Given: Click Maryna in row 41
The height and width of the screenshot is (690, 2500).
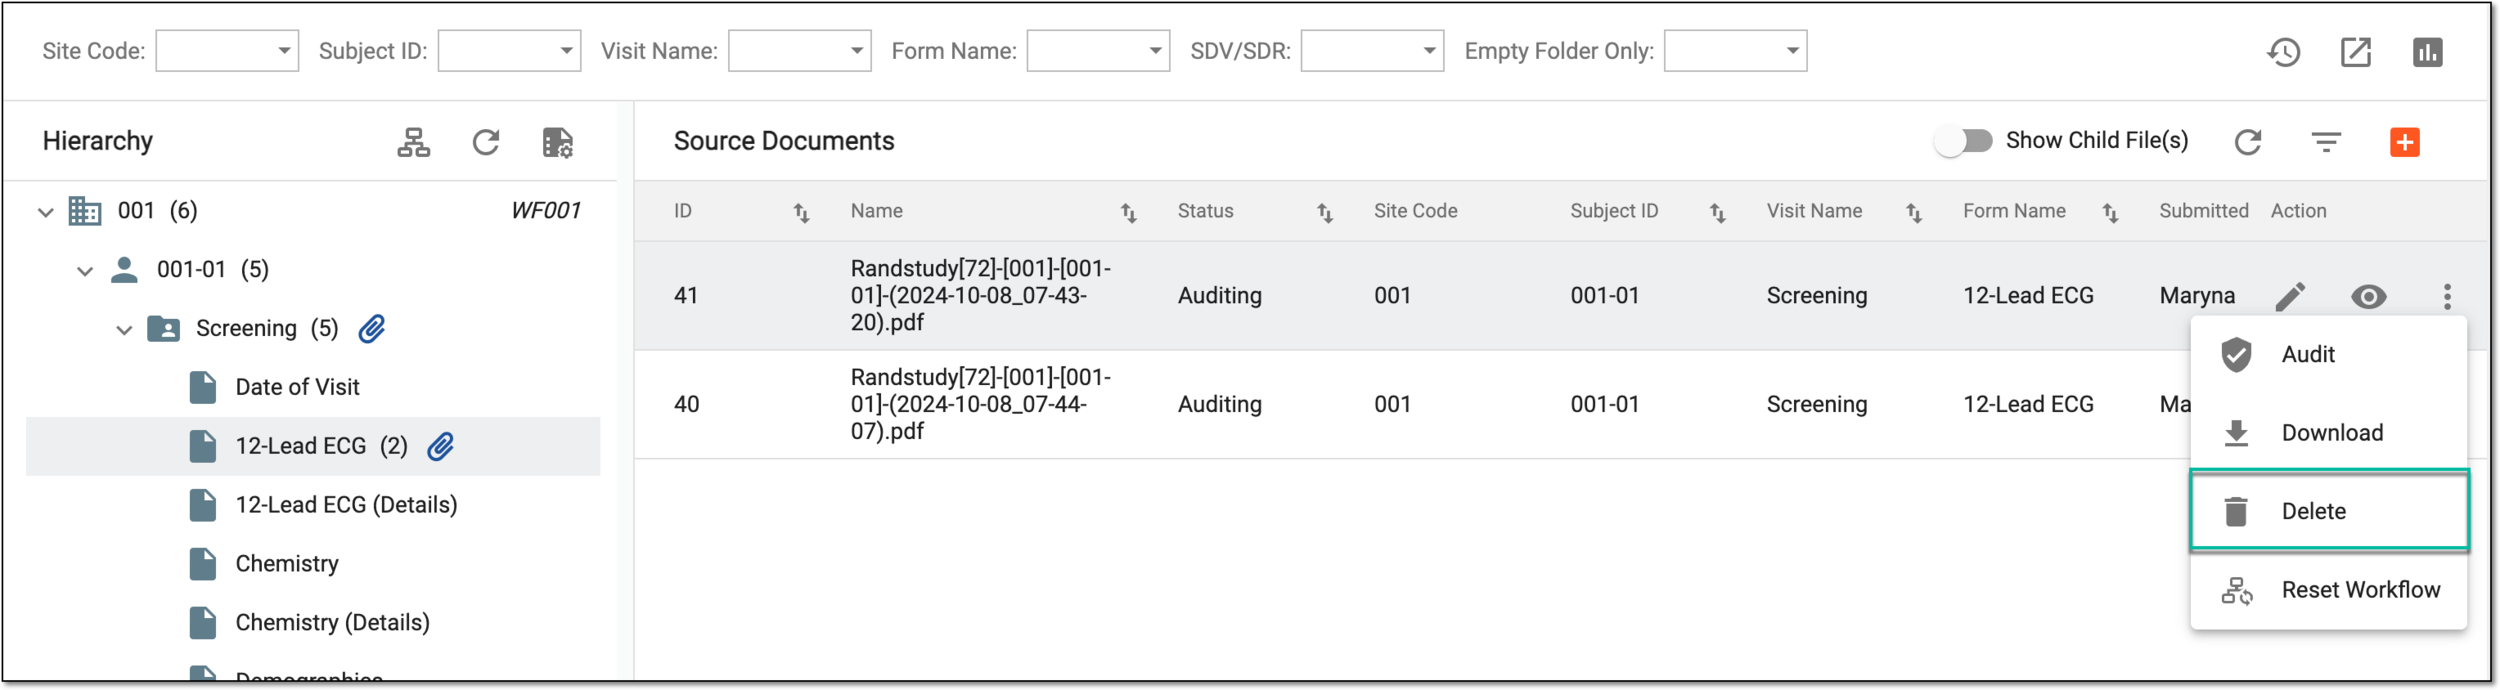Looking at the screenshot, I should point(2196,295).
